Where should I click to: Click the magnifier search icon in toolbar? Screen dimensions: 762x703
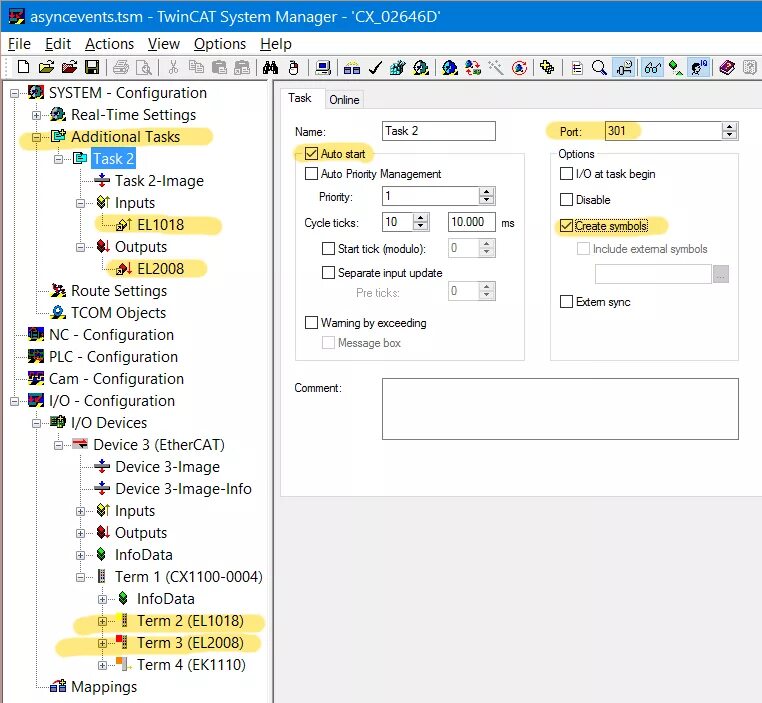coord(599,68)
